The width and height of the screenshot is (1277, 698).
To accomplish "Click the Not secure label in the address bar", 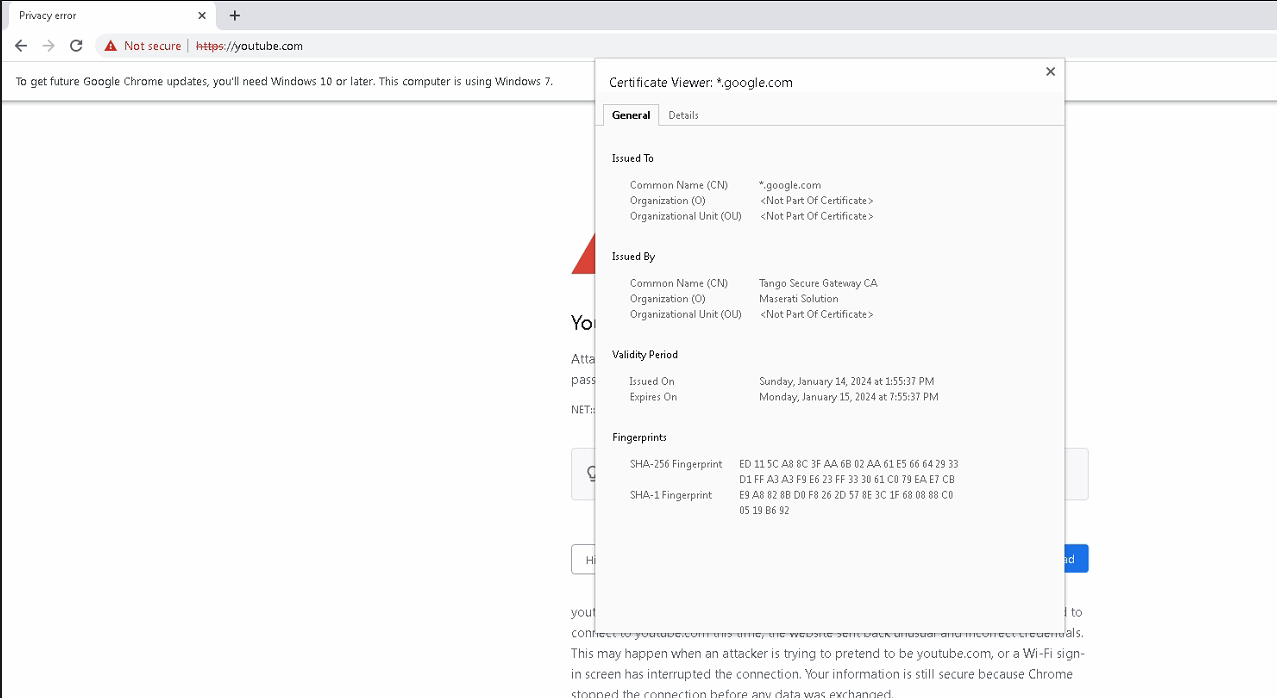I will pos(152,46).
